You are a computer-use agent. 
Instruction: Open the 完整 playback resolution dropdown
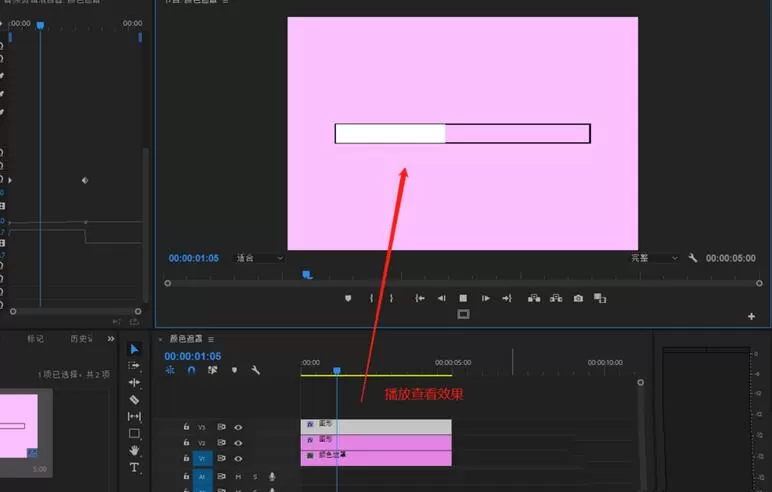655,258
